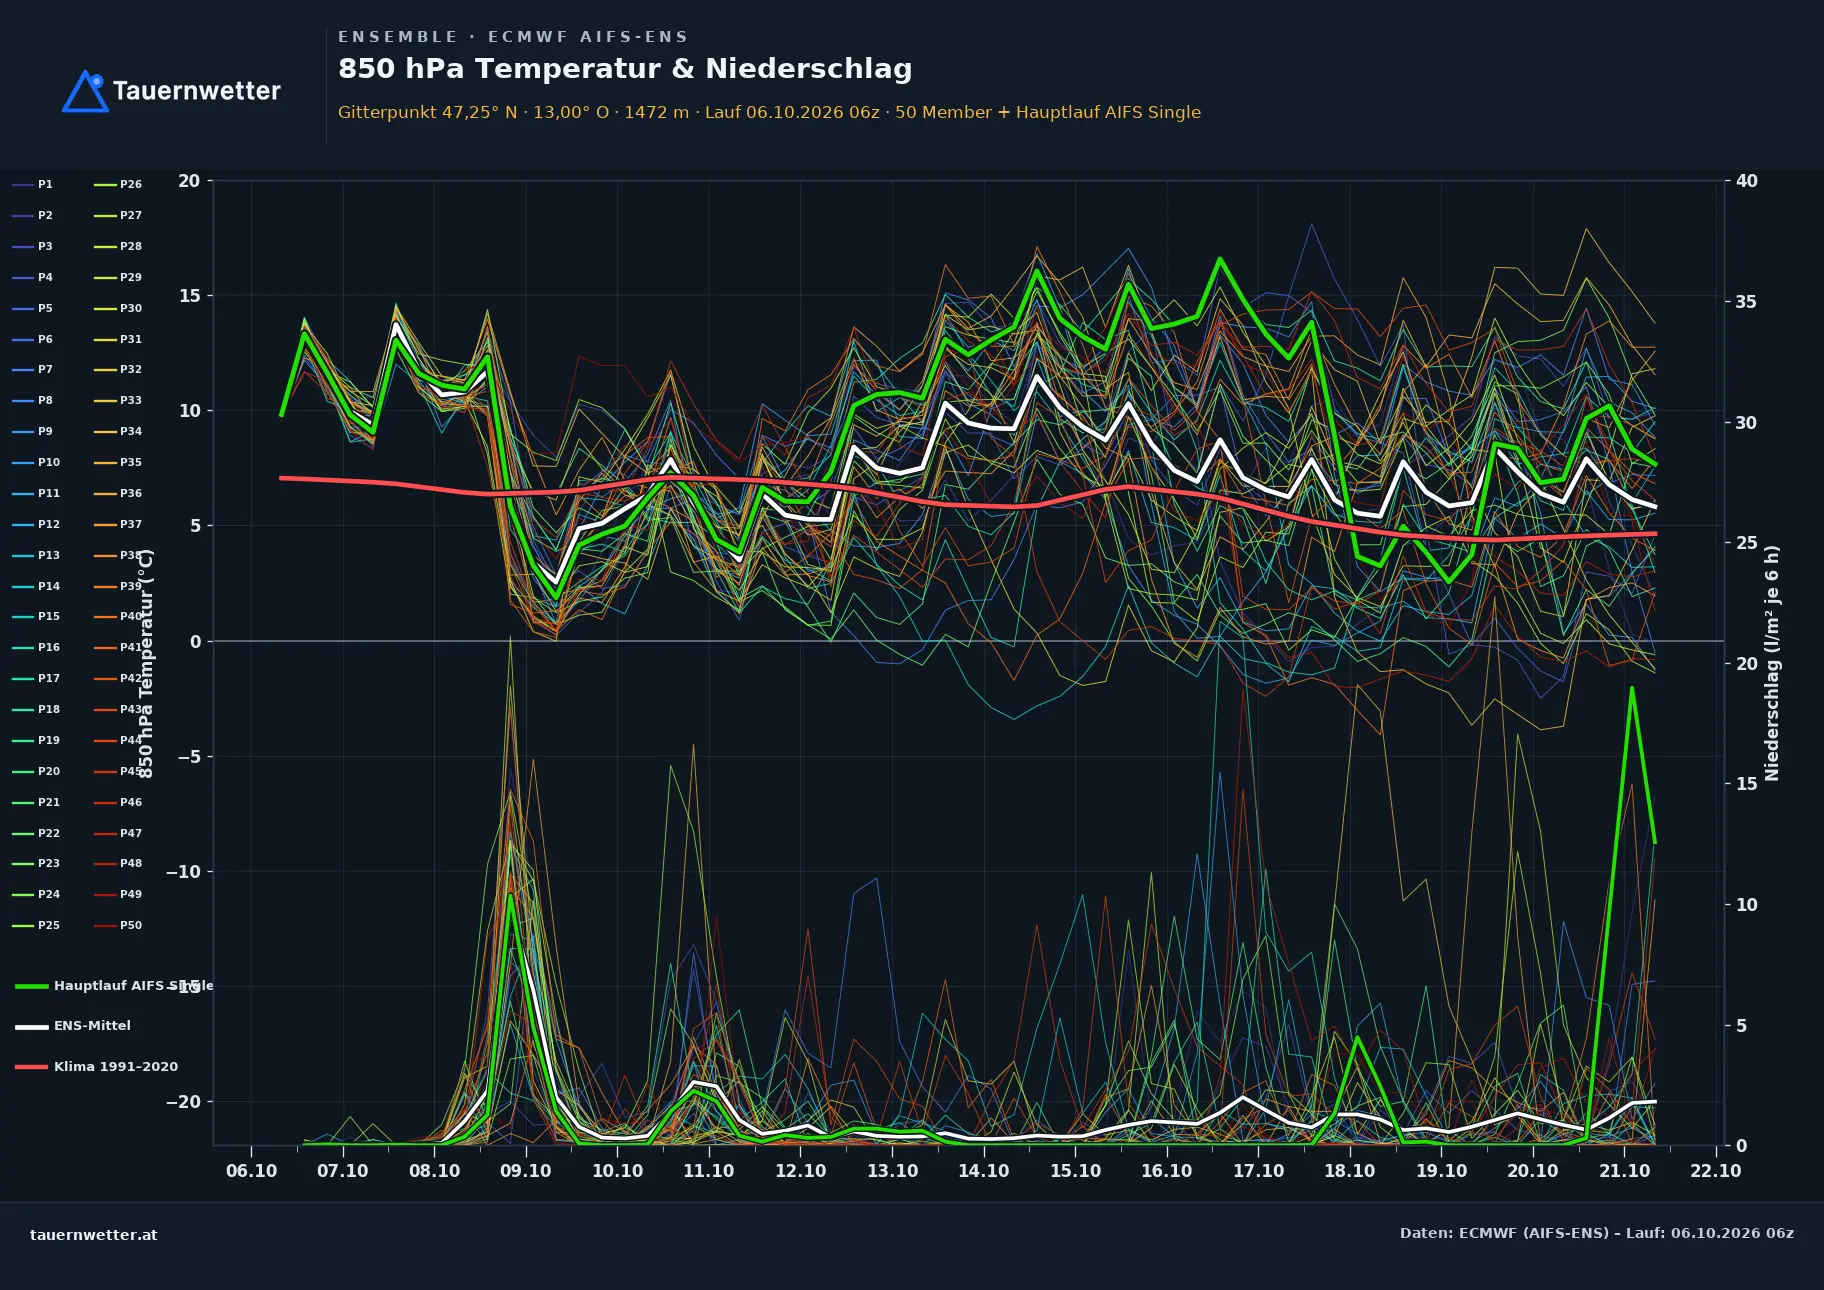The image size is (1824, 1290).
Task: Select the P20 legend entry
Action: point(36,771)
